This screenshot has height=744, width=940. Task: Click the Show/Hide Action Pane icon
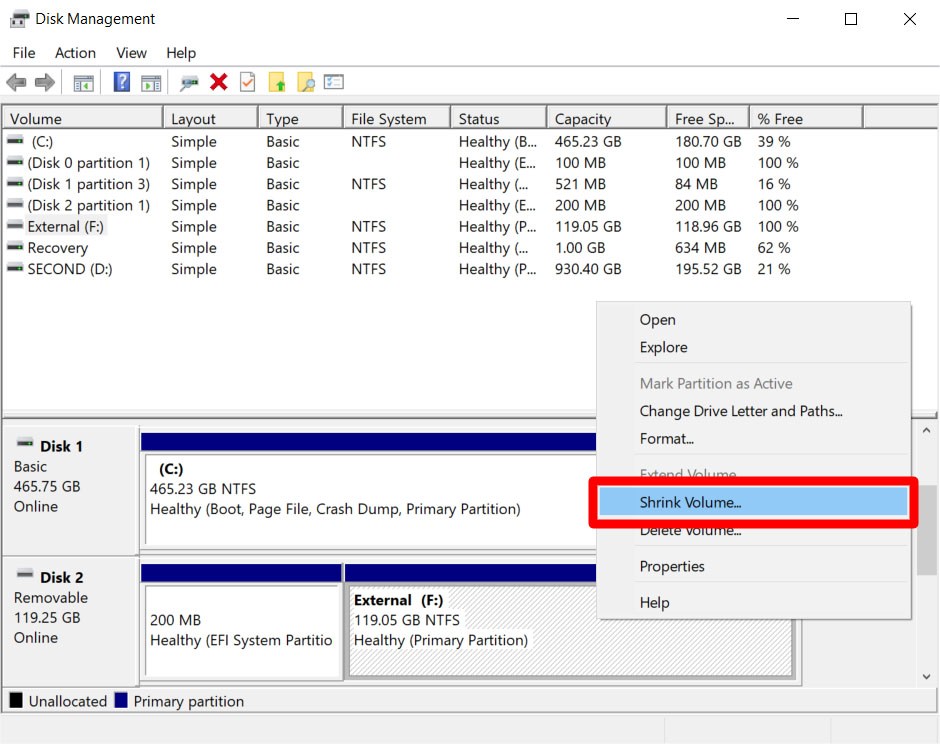coord(151,81)
